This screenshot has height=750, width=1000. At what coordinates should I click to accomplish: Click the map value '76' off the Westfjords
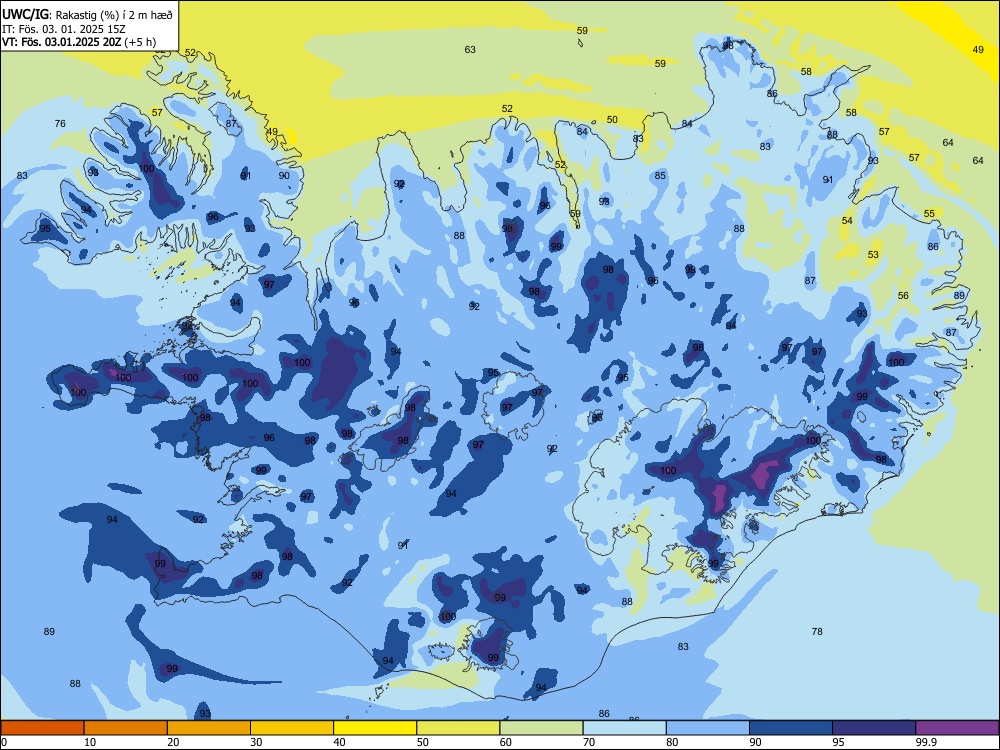pyautogui.click(x=60, y=124)
